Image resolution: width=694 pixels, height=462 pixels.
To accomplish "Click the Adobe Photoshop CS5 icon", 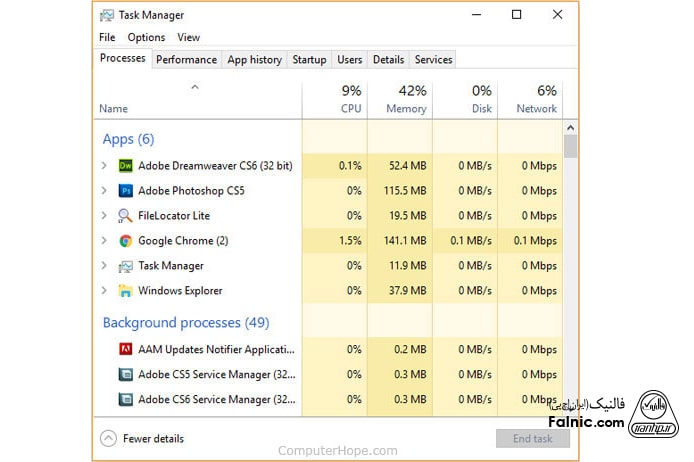I will click(126, 190).
